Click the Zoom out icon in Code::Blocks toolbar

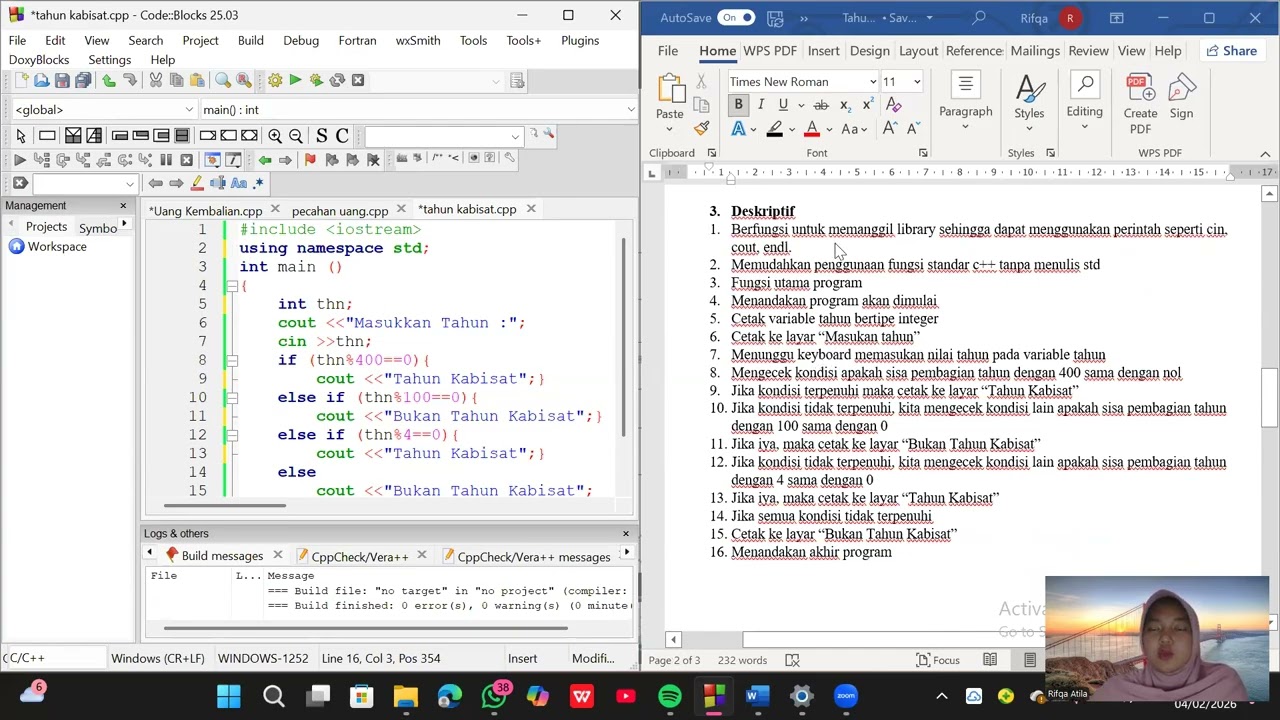(x=296, y=136)
